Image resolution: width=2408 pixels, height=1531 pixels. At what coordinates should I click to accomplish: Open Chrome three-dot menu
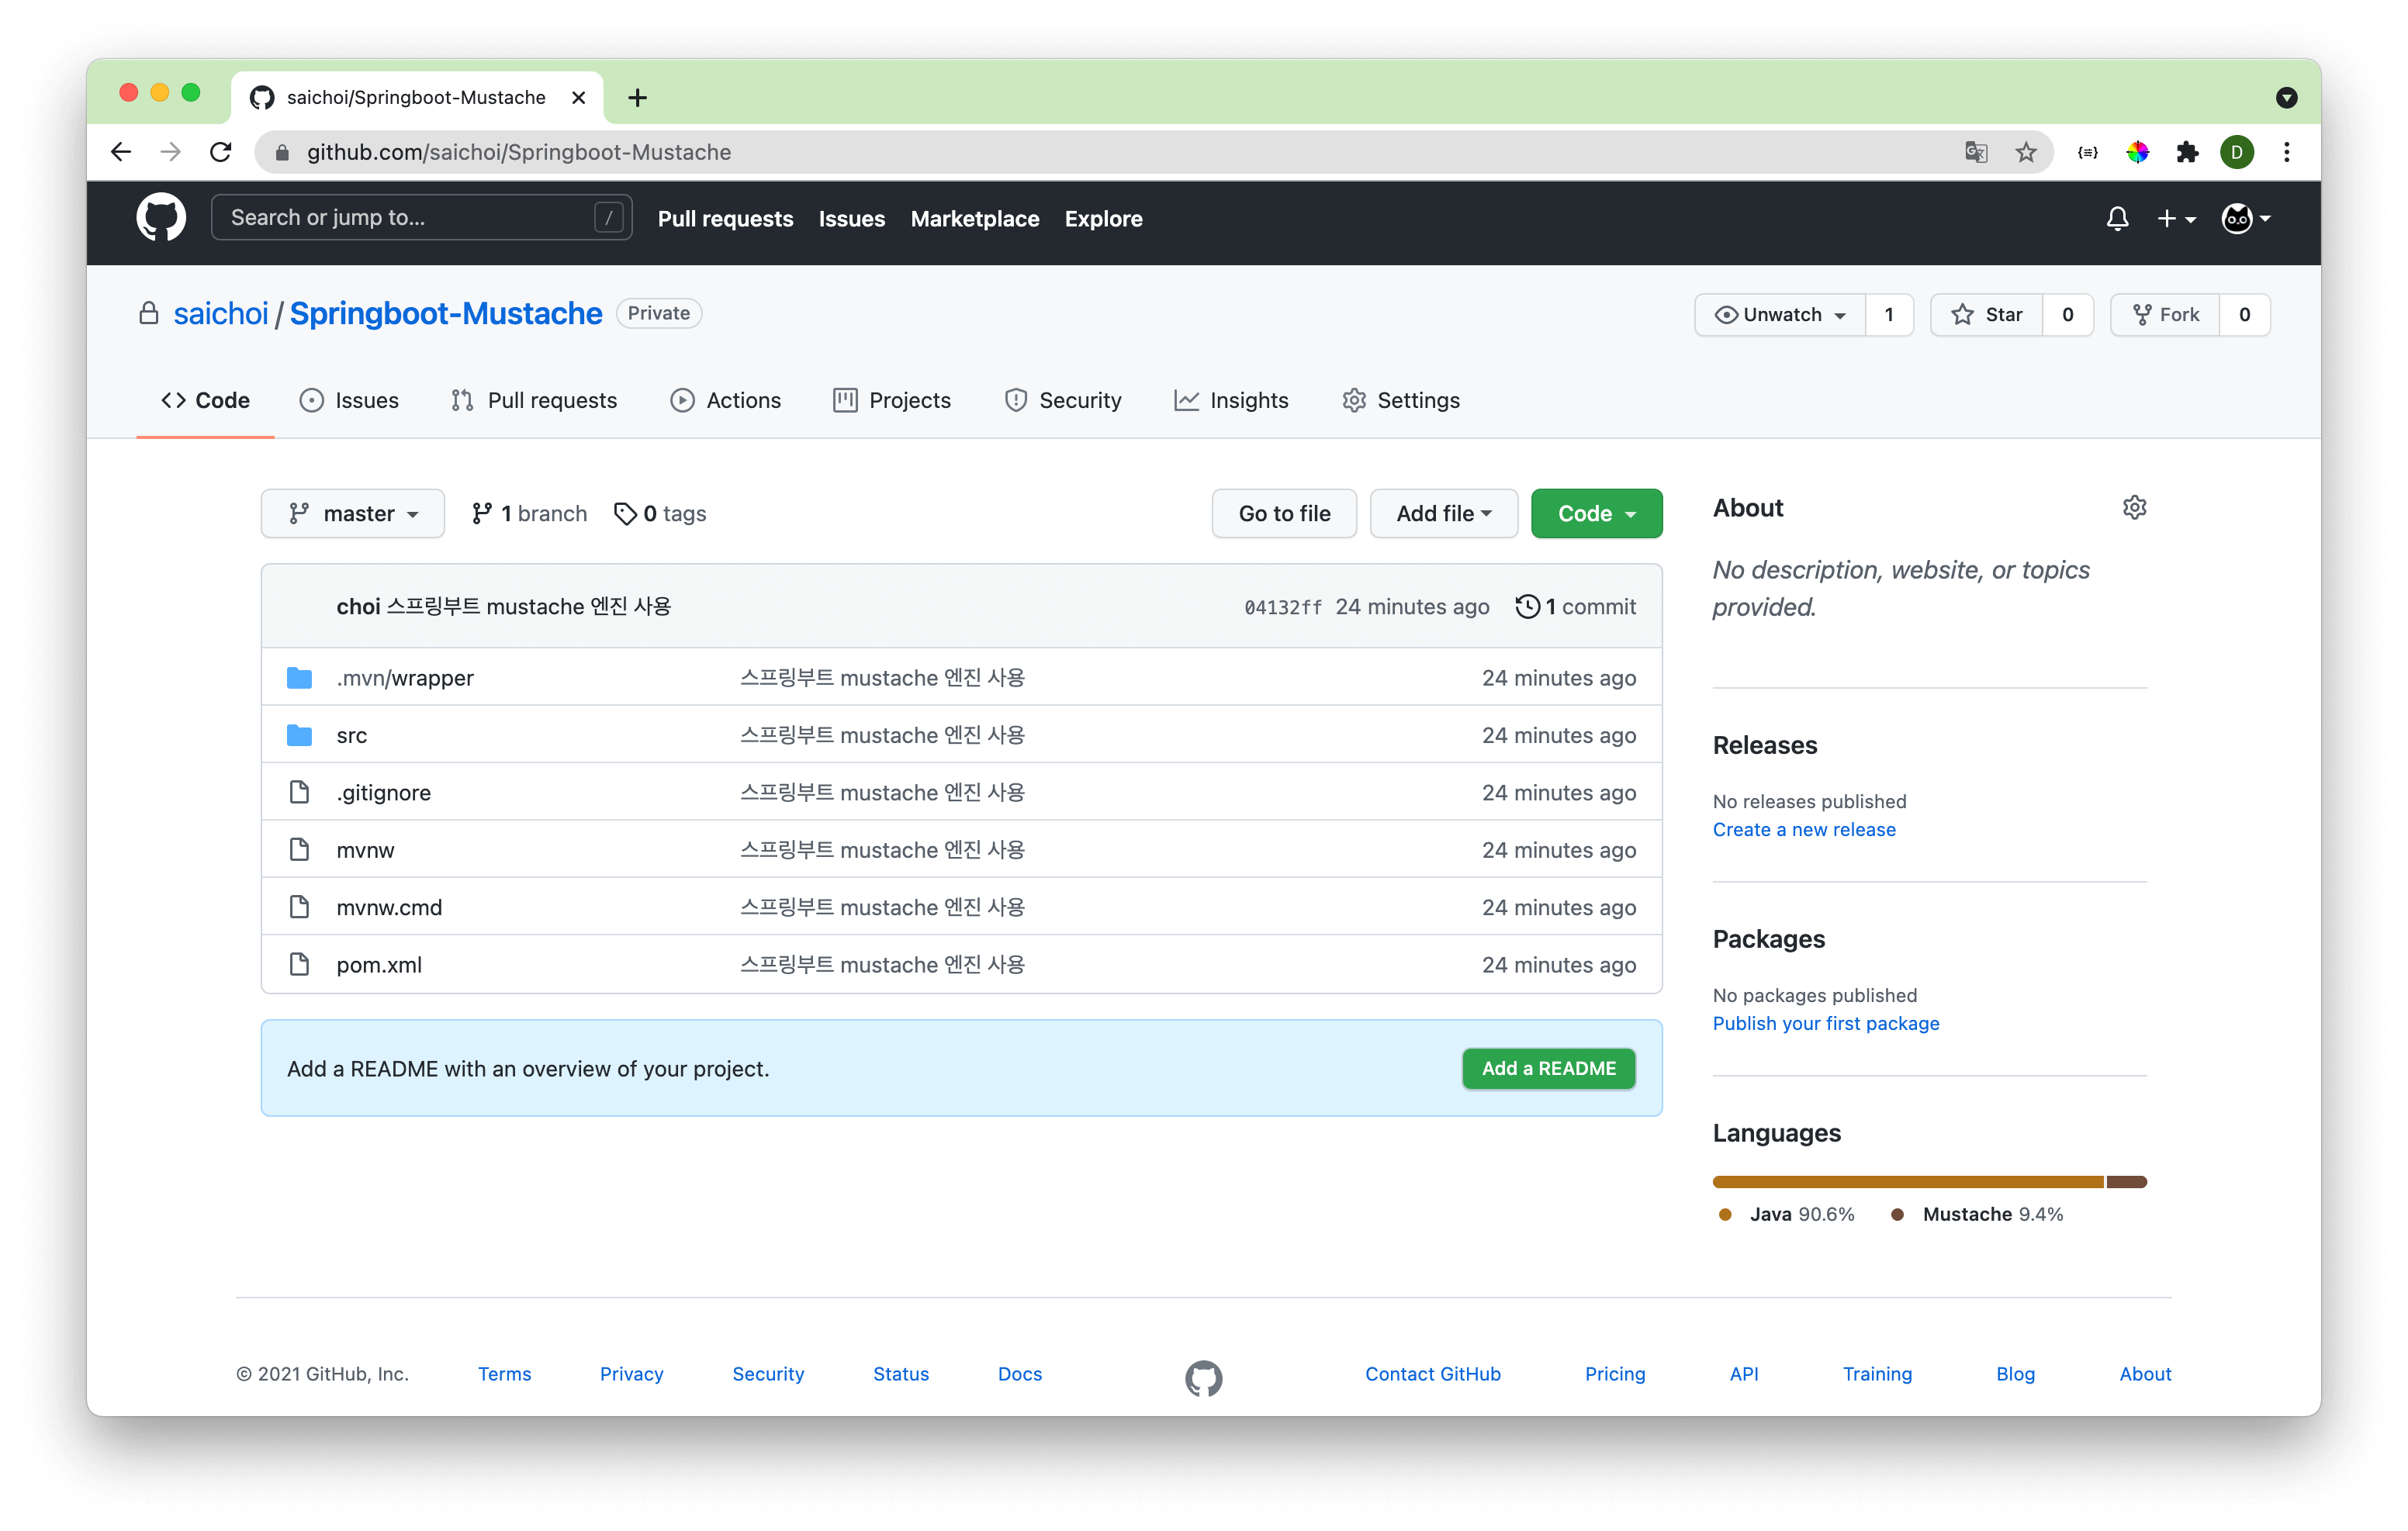[x=2287, y=152]
